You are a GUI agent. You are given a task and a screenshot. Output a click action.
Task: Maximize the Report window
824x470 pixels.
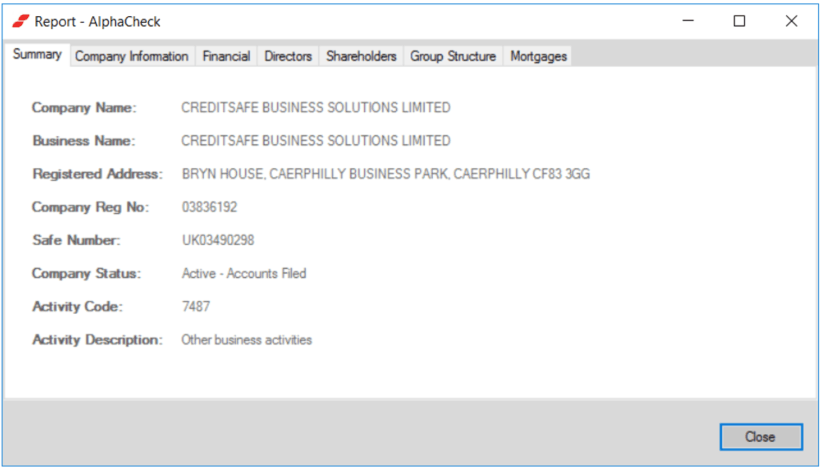point(739,21)
